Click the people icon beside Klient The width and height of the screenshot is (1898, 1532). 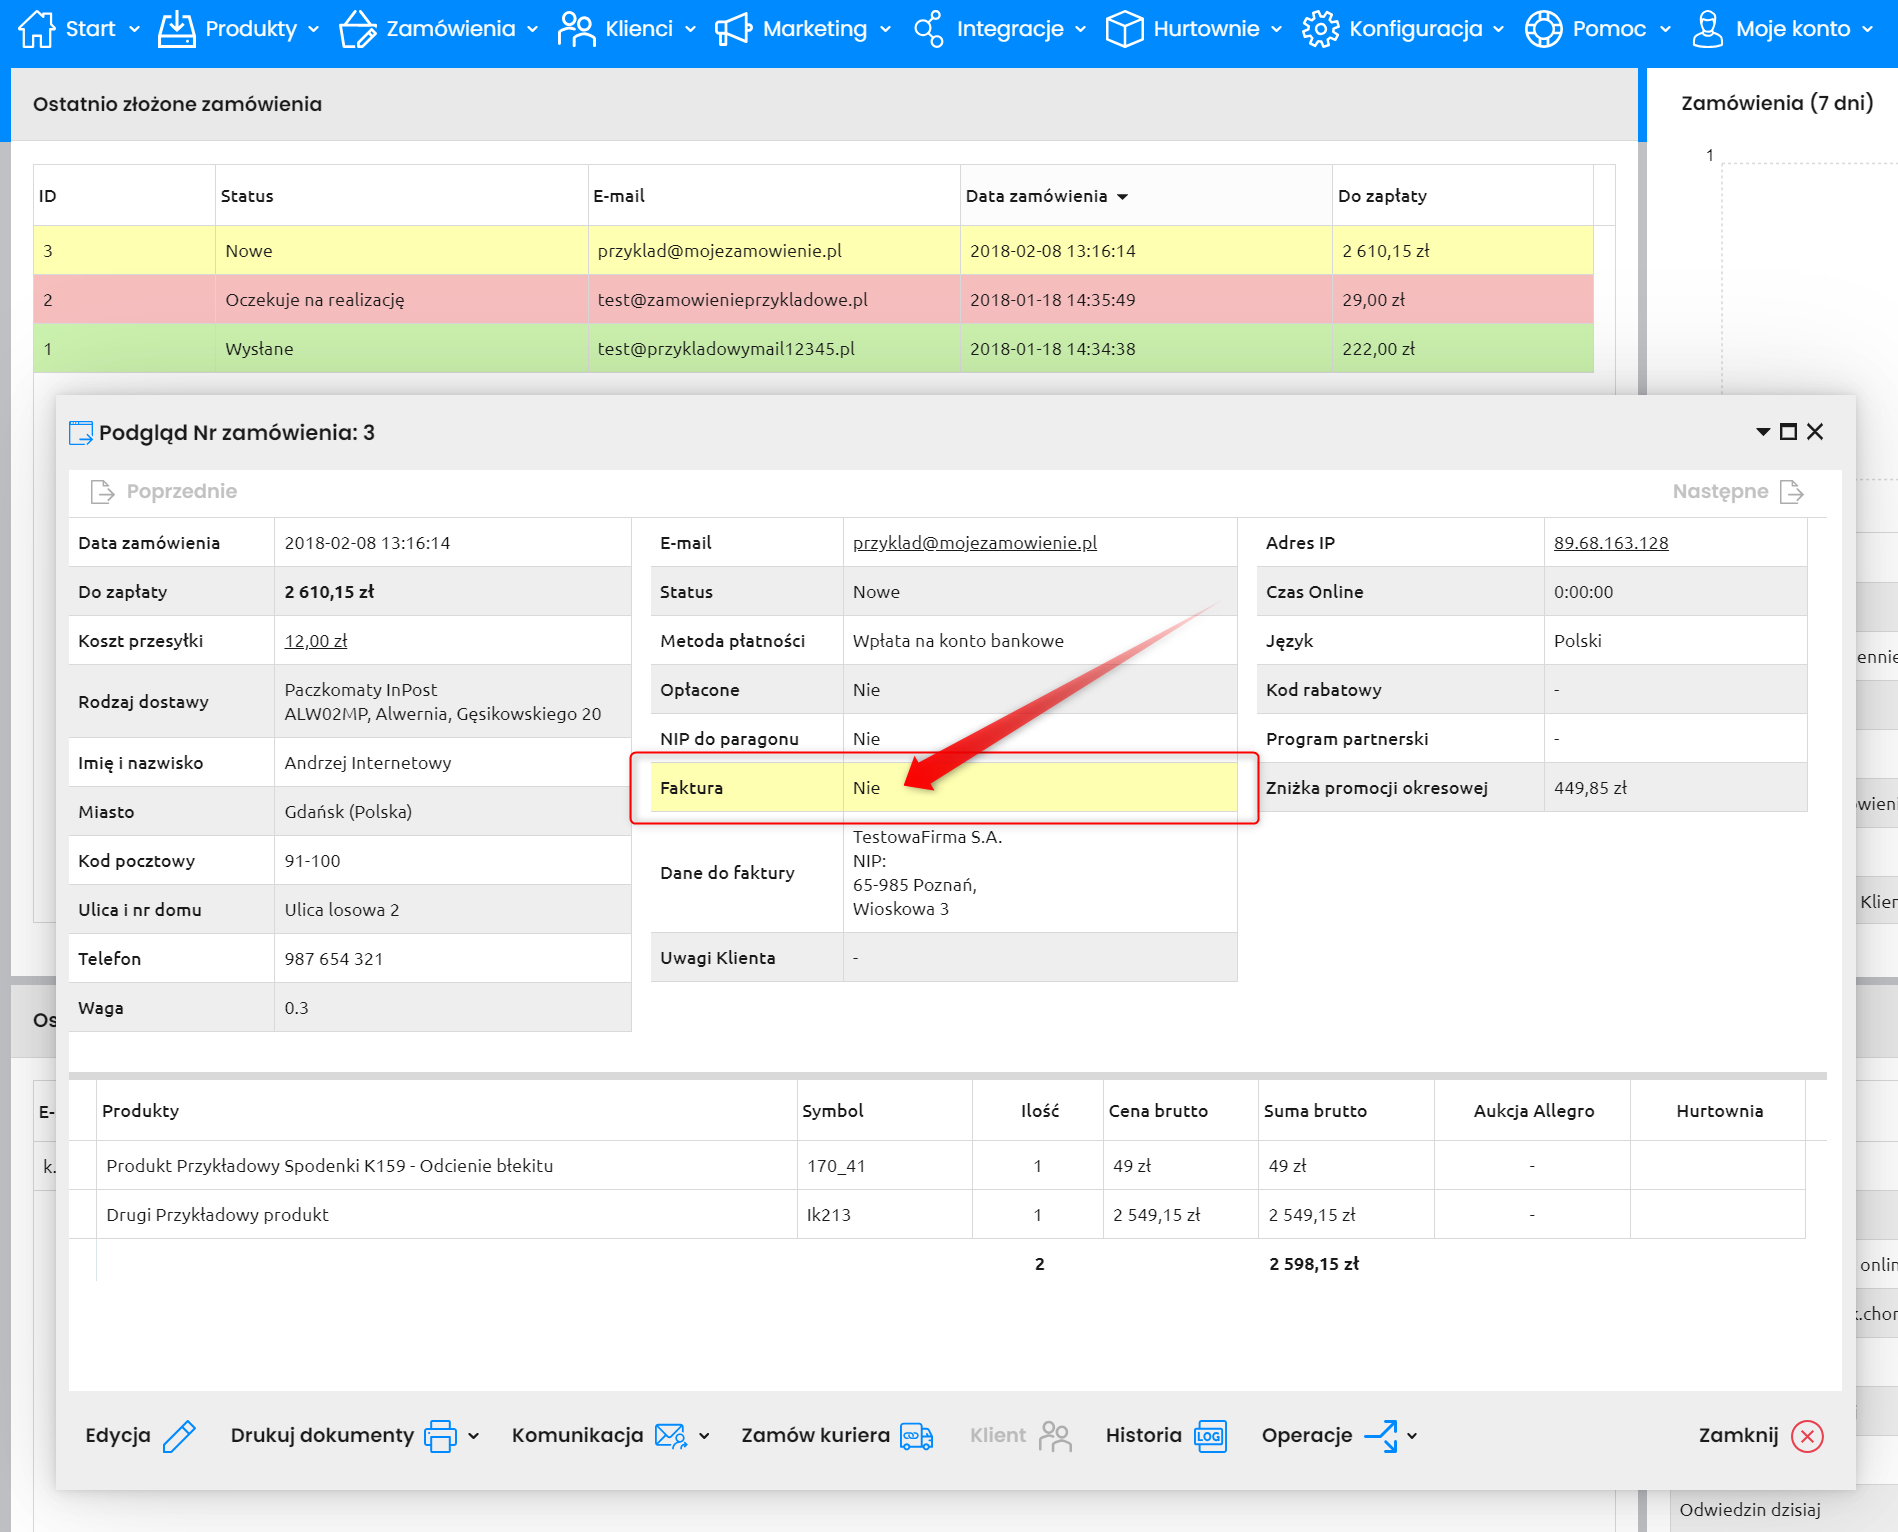tap(1055, 1436)
